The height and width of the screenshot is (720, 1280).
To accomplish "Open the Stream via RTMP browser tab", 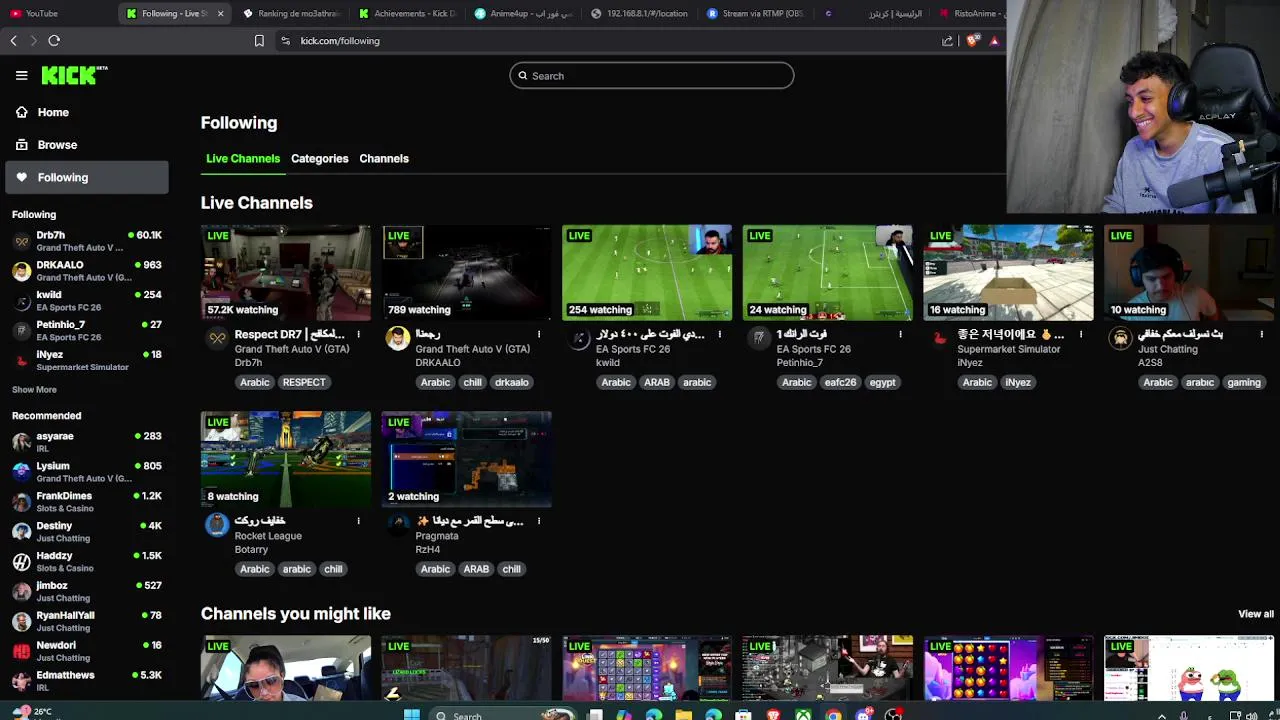I will (756, 13).
